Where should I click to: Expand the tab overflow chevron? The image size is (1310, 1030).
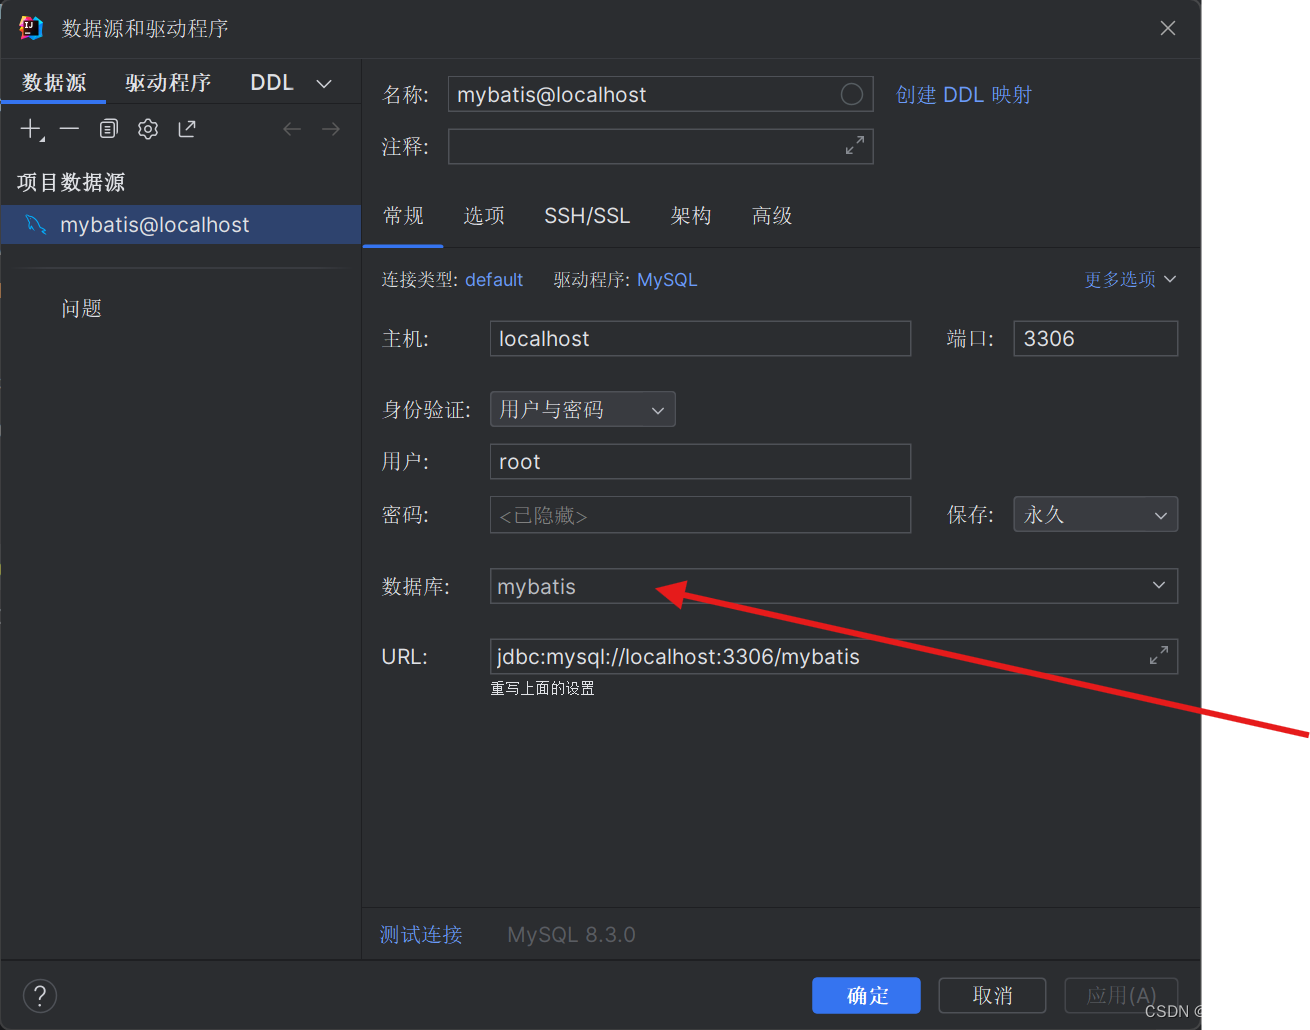tap(324, 83)
